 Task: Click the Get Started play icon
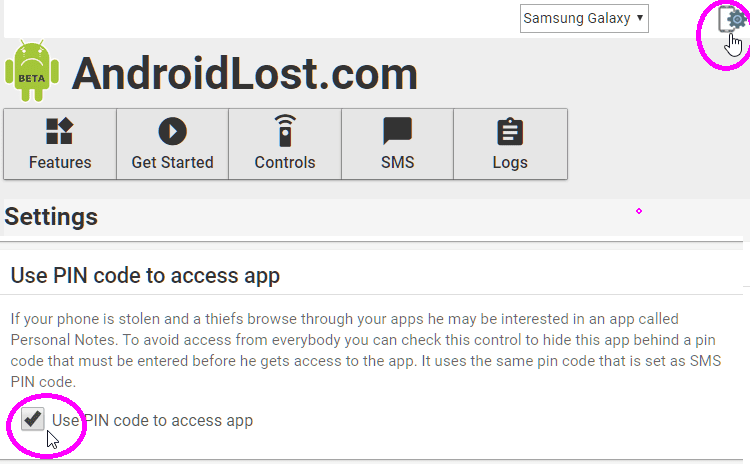172,131
